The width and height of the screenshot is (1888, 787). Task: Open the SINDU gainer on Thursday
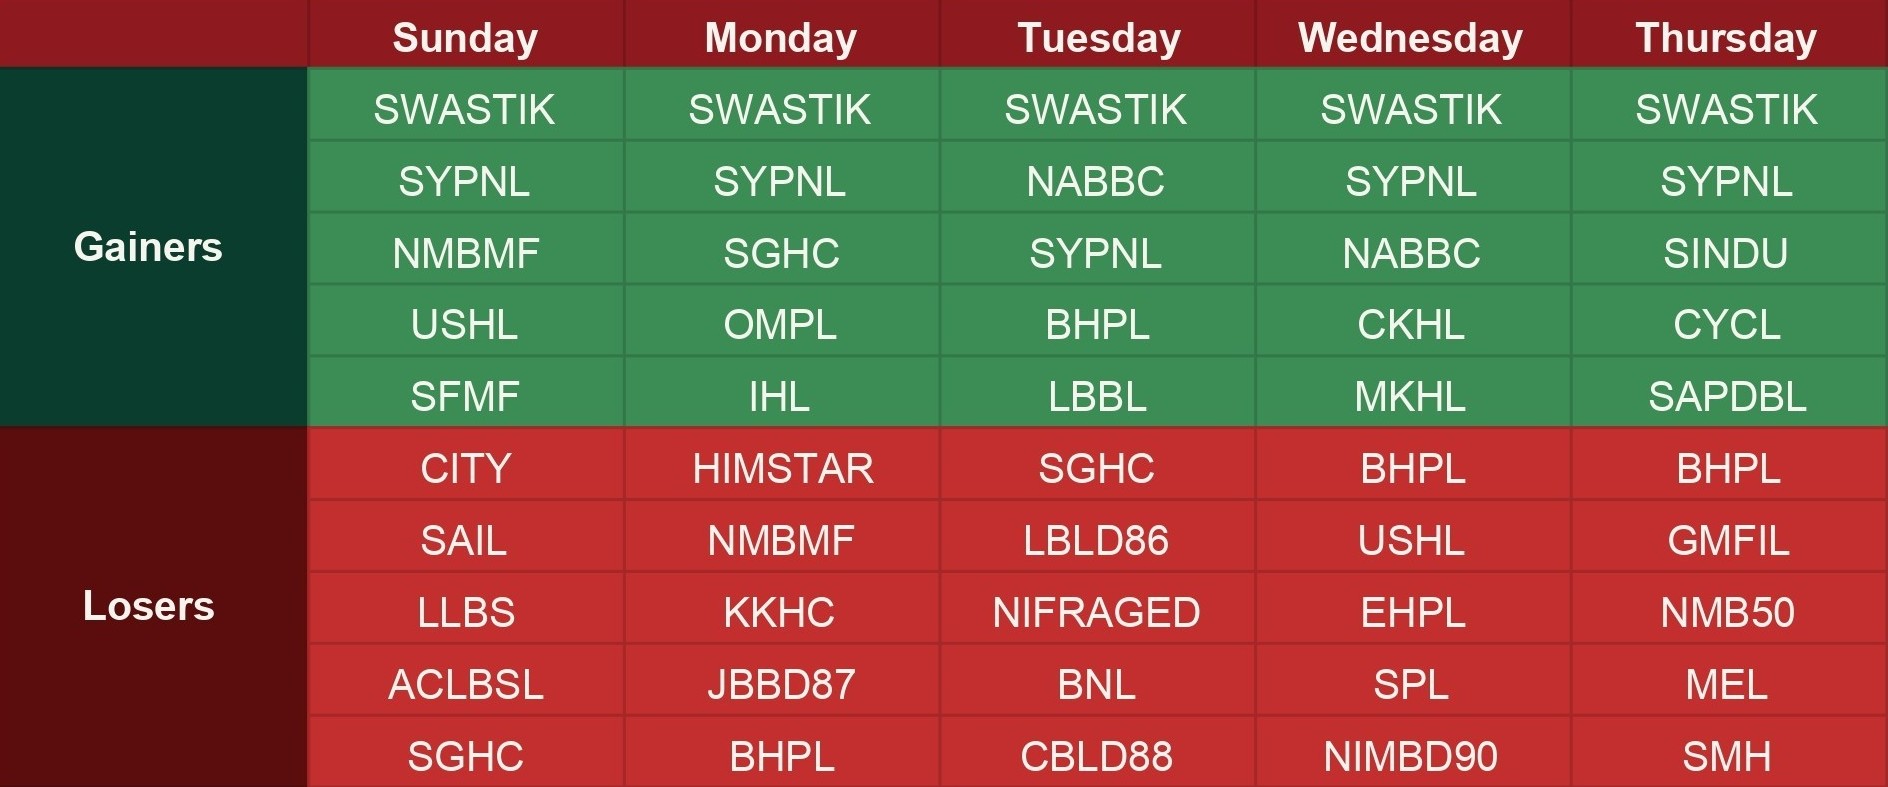[x=1726, y=253]
